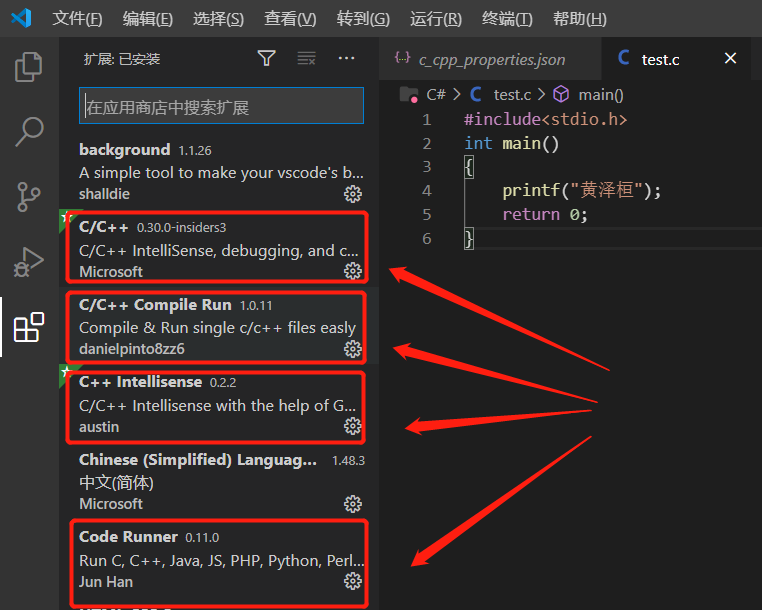Open the Run and Debug view
The height and width of the screenshot is (610, 762).
tap(29, 262)
